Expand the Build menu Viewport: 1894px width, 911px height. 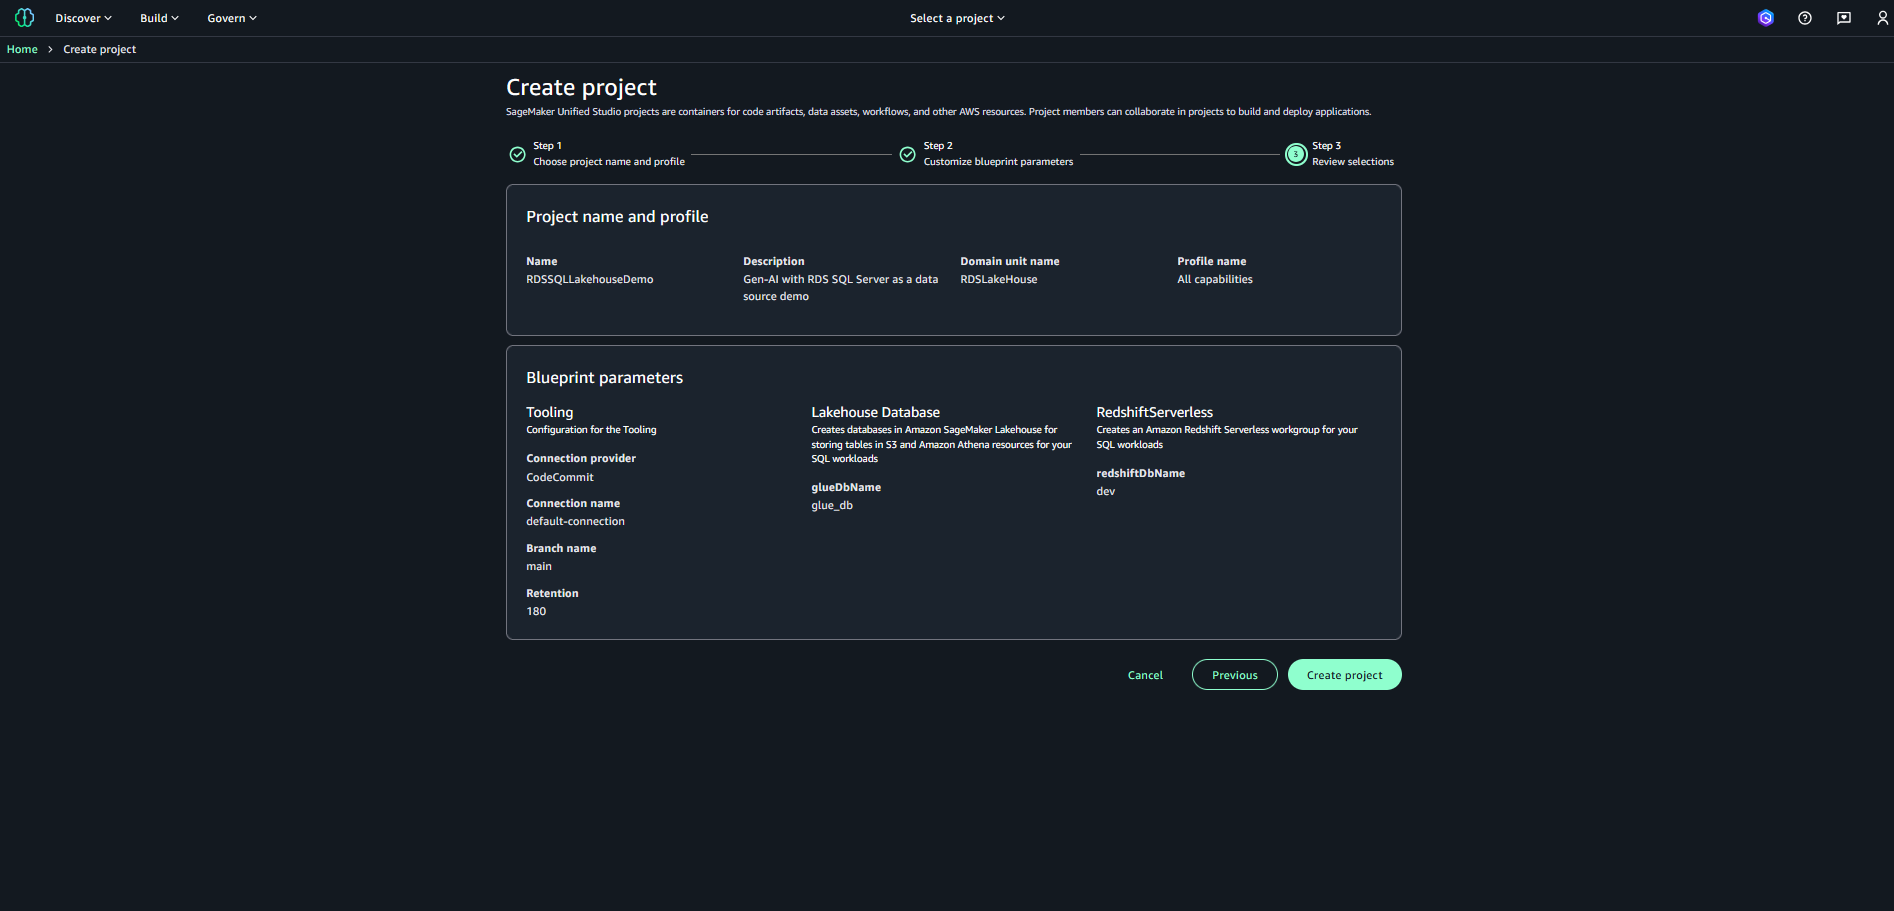pos(159,18)
